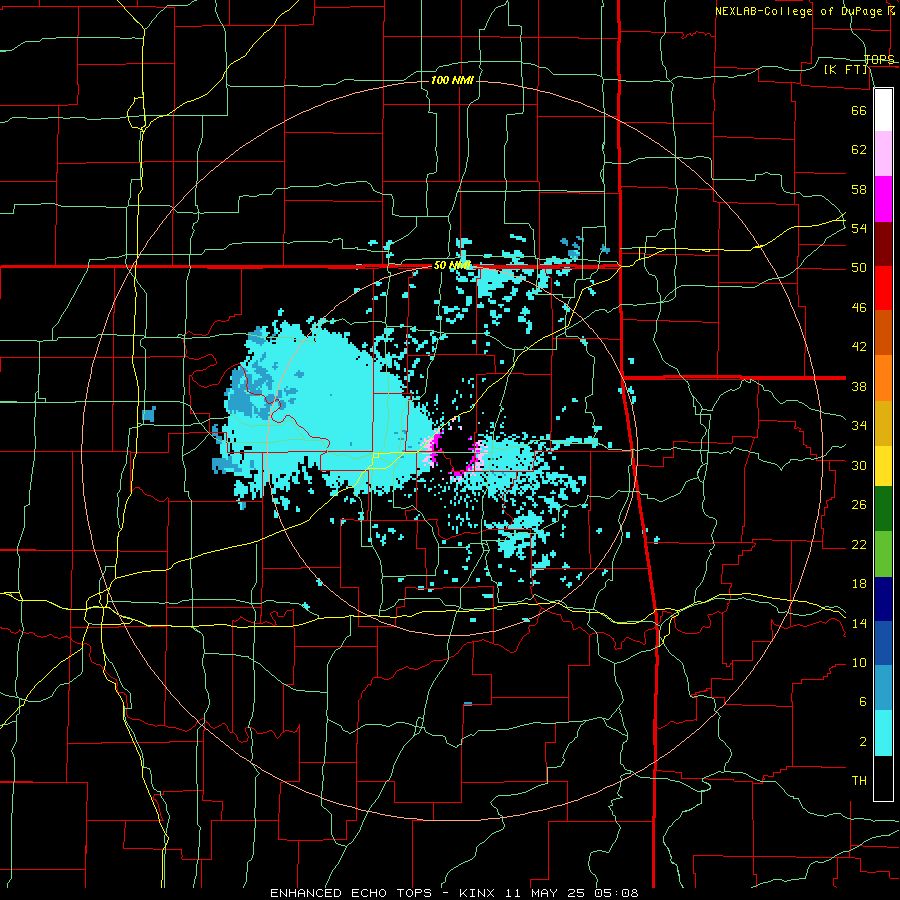The height and width of the screenshot is (900, 900).
Task: Click the steel blue 10 legend swatch
Action: pos(883,688)
